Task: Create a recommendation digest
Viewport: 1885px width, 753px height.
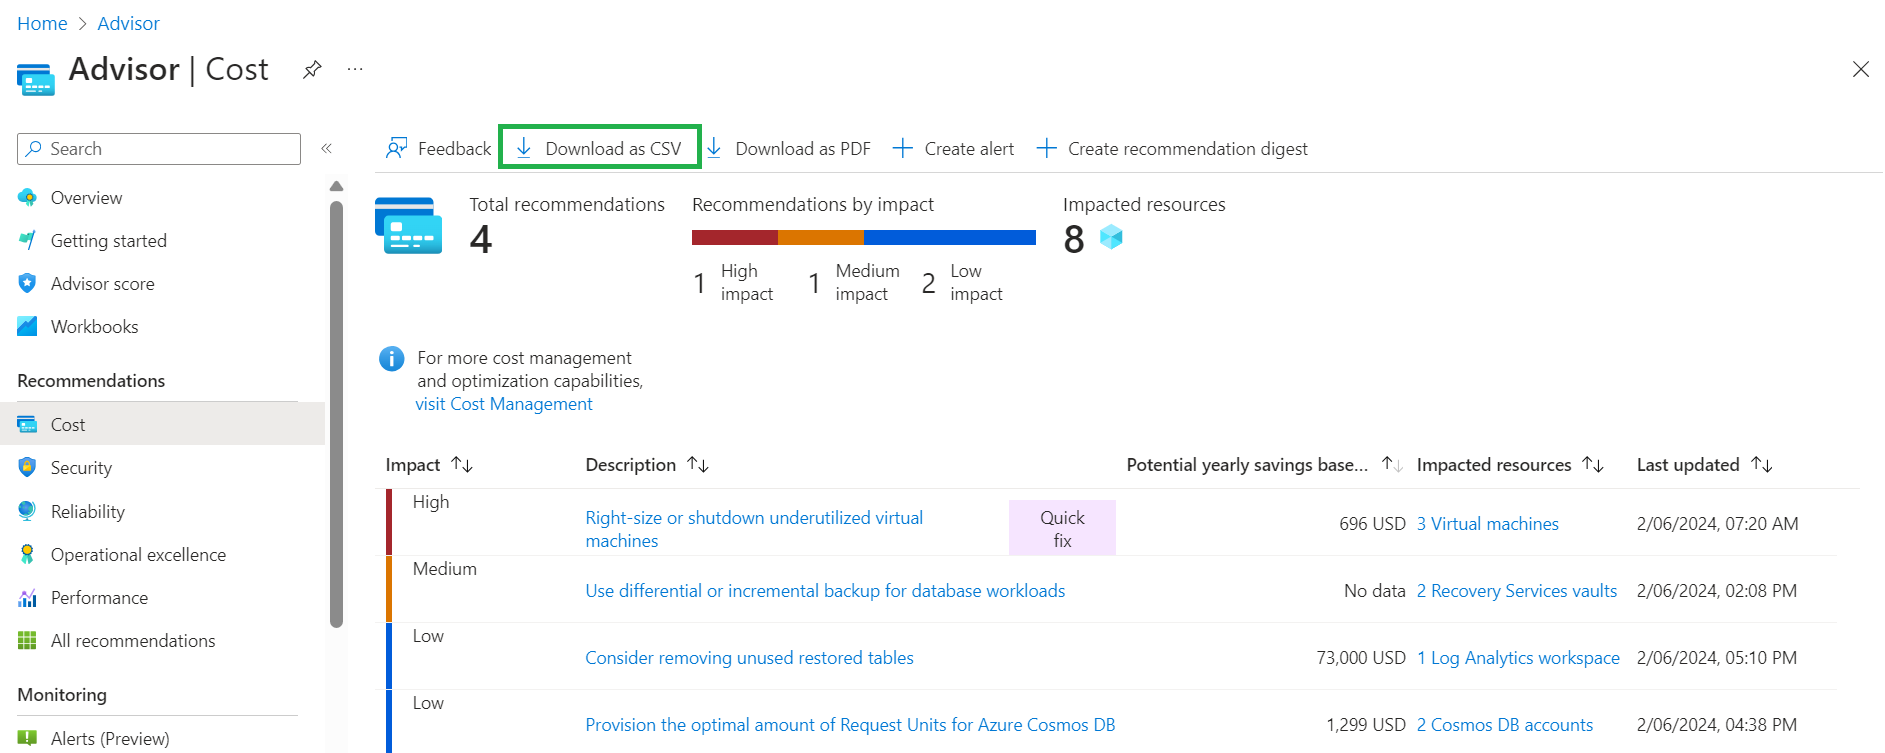Action: click(x=1173, y=149)
